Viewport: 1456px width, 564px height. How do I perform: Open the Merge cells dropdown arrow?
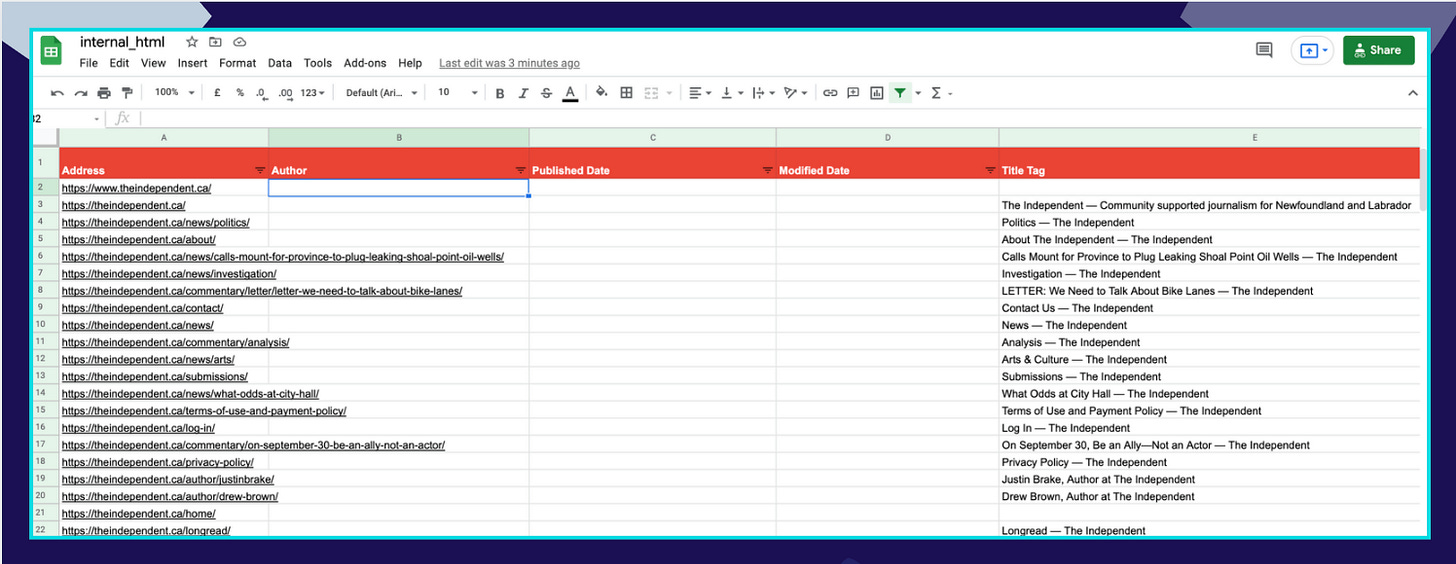(667, 93)
